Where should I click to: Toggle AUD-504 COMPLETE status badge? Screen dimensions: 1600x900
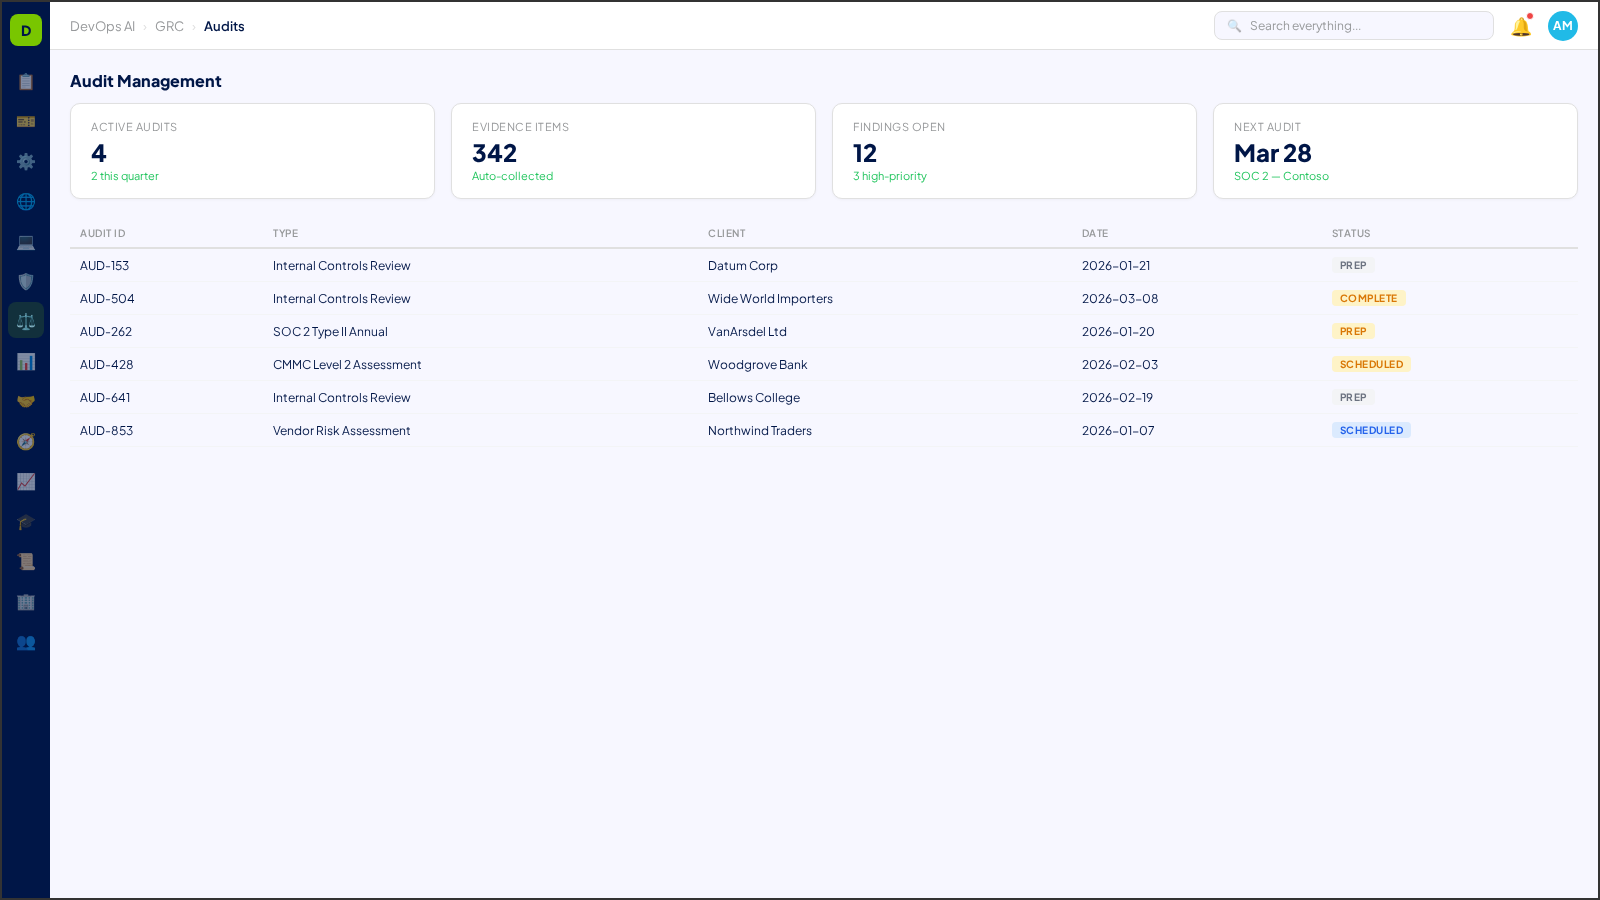click(1369, 297)
